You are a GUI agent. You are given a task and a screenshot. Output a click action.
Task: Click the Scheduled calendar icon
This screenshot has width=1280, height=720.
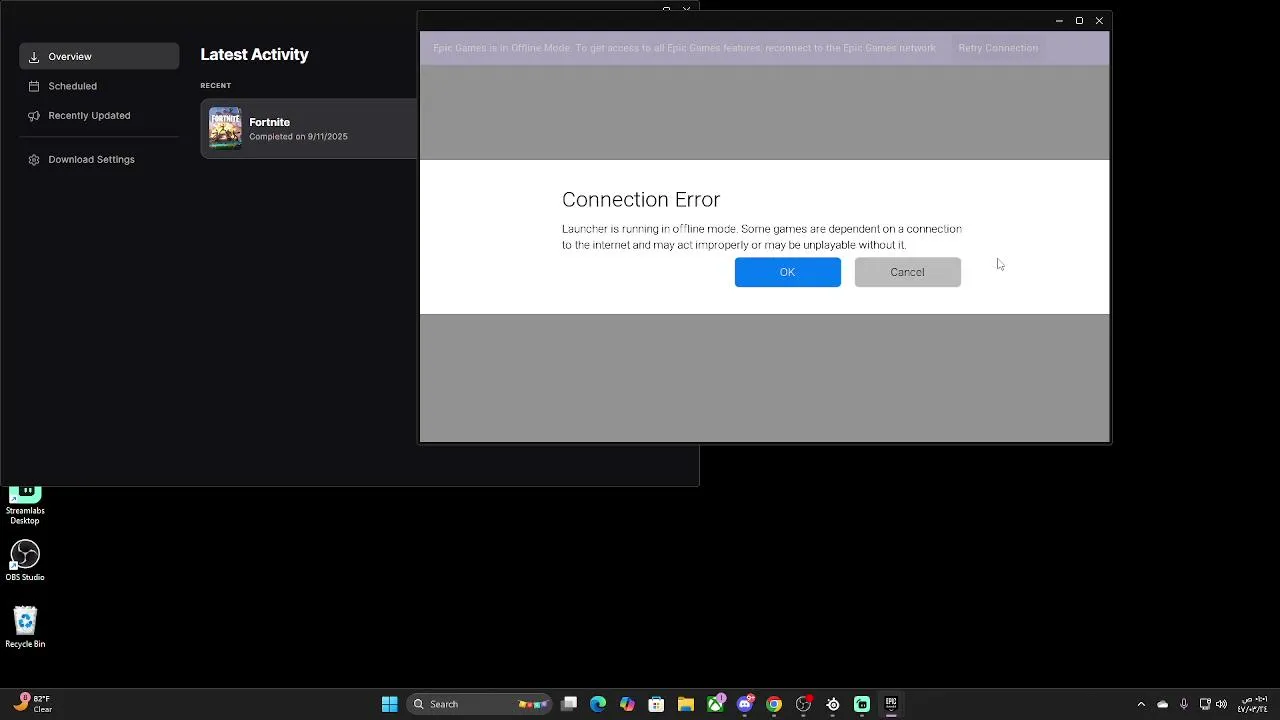[34, 86]
